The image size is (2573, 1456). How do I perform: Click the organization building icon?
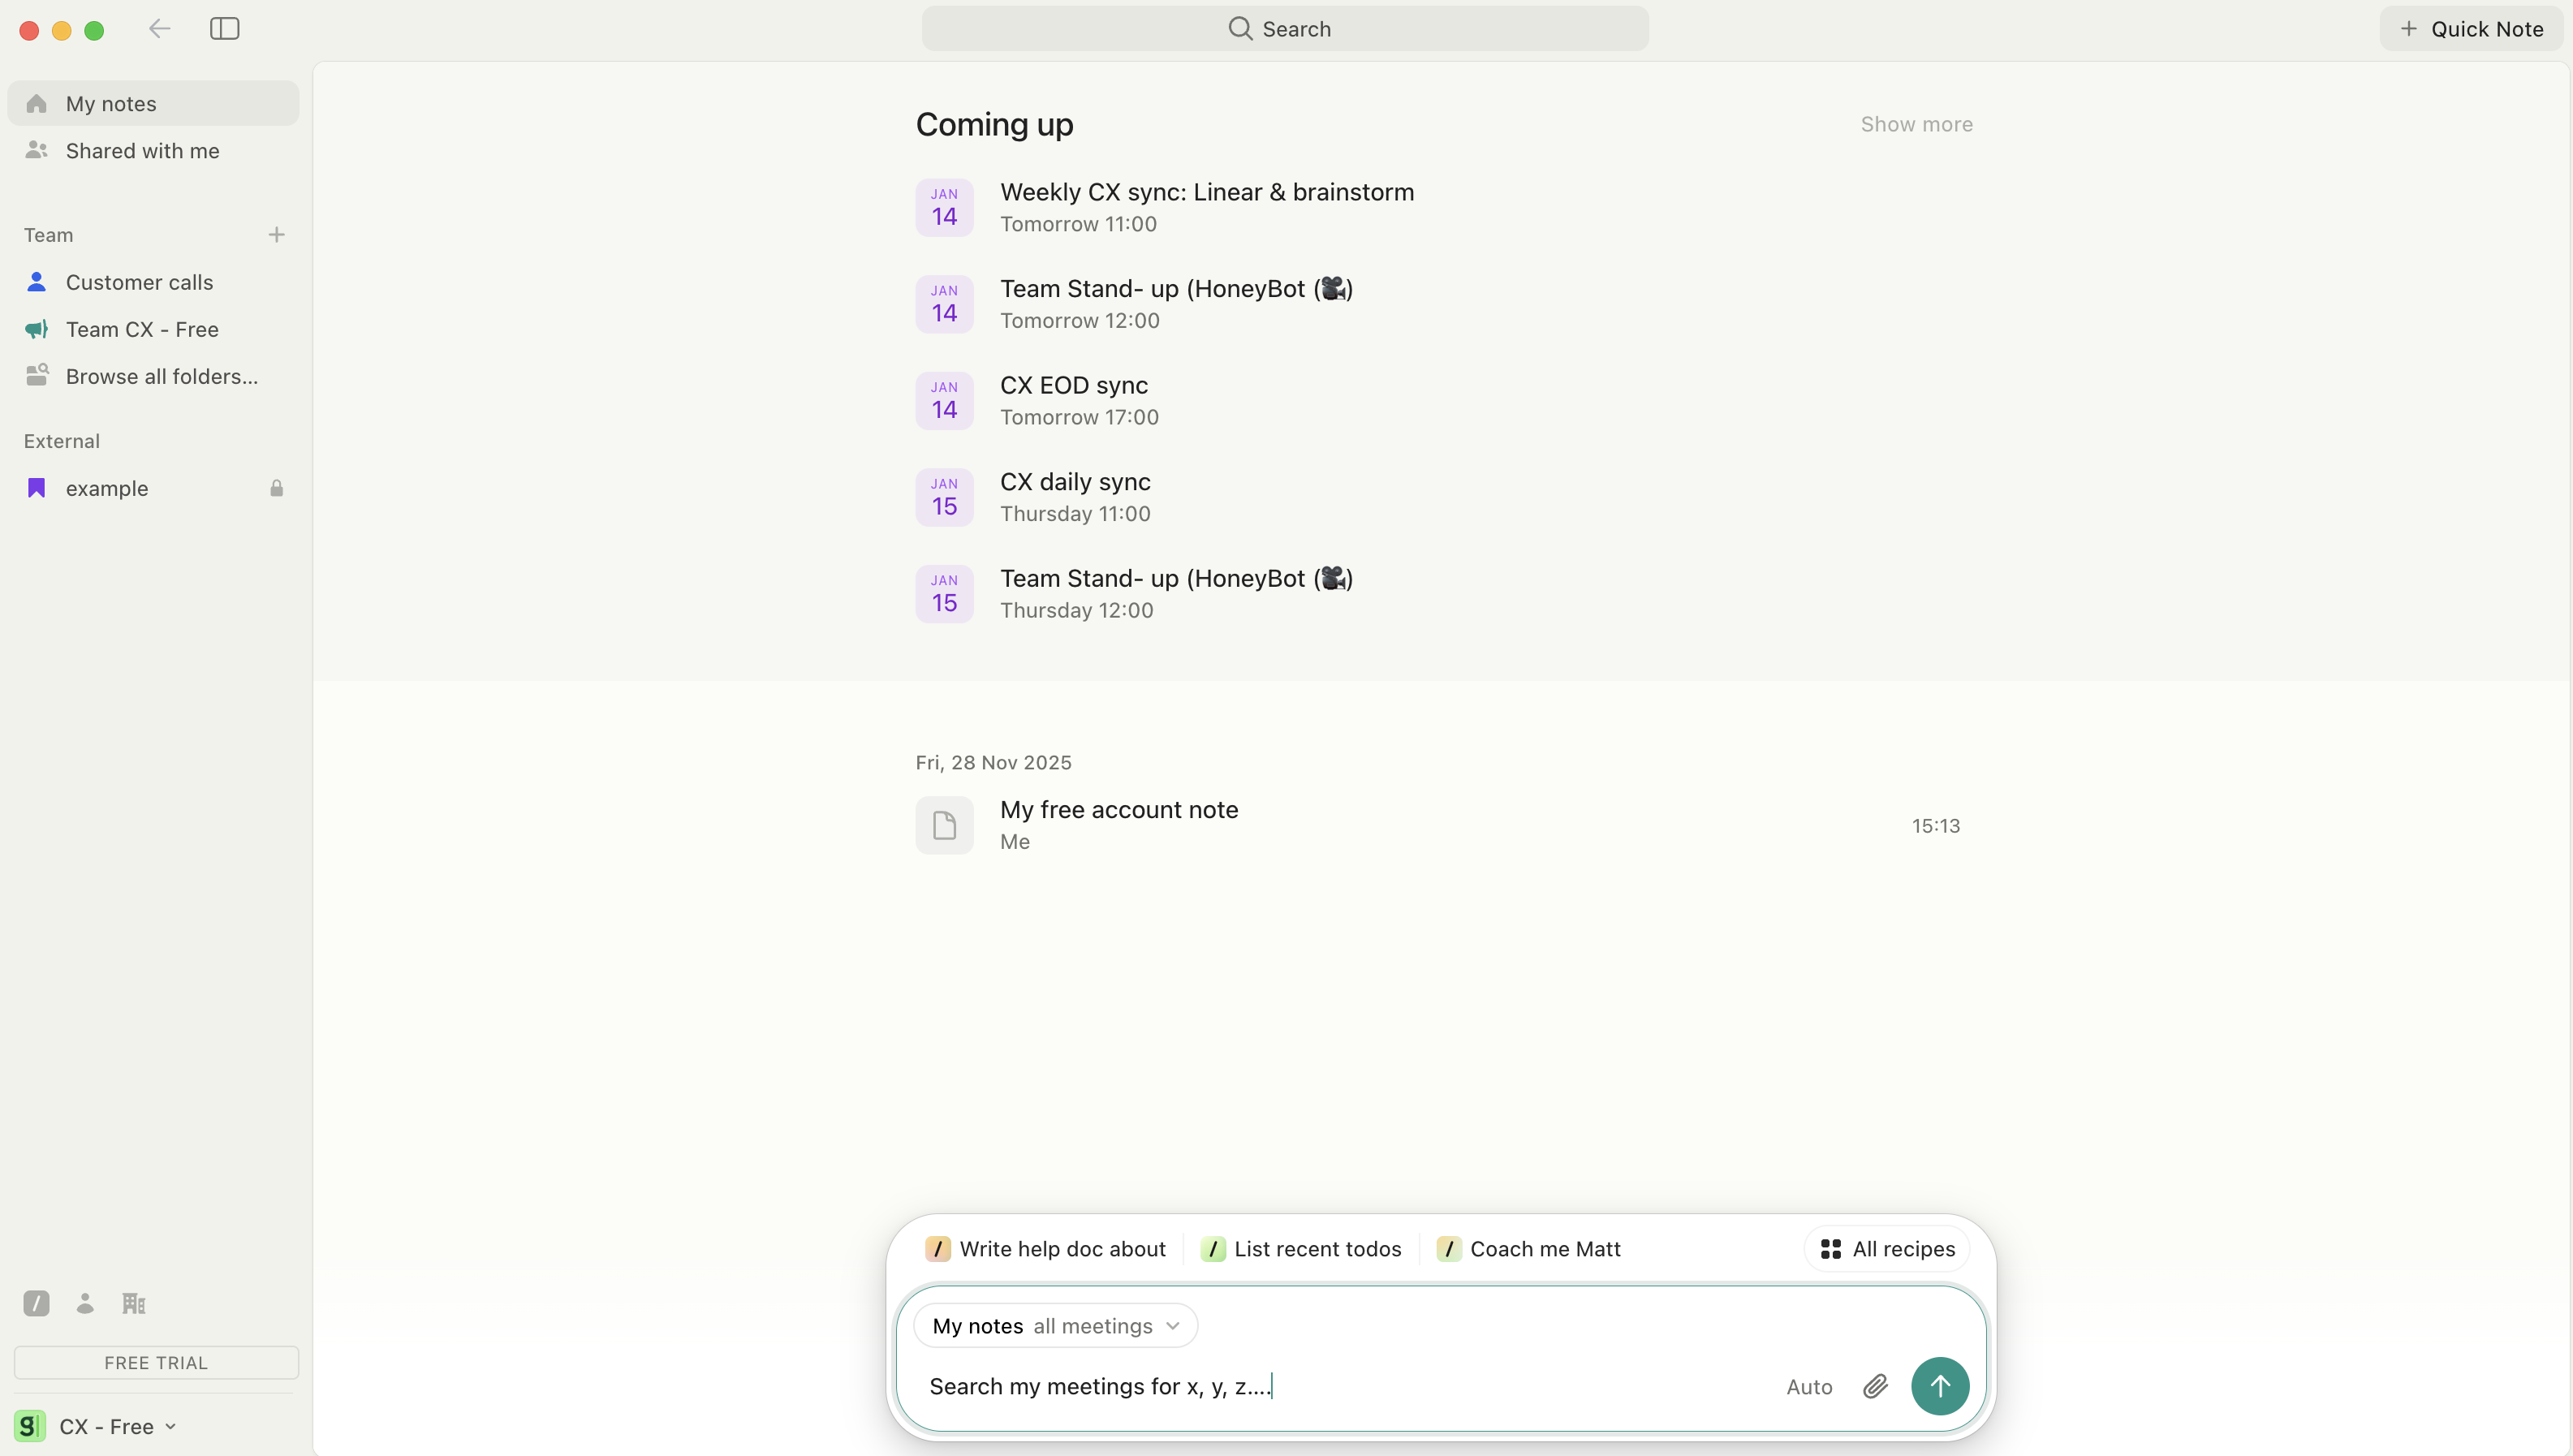pyautogui.click(x=134, y=1303)
